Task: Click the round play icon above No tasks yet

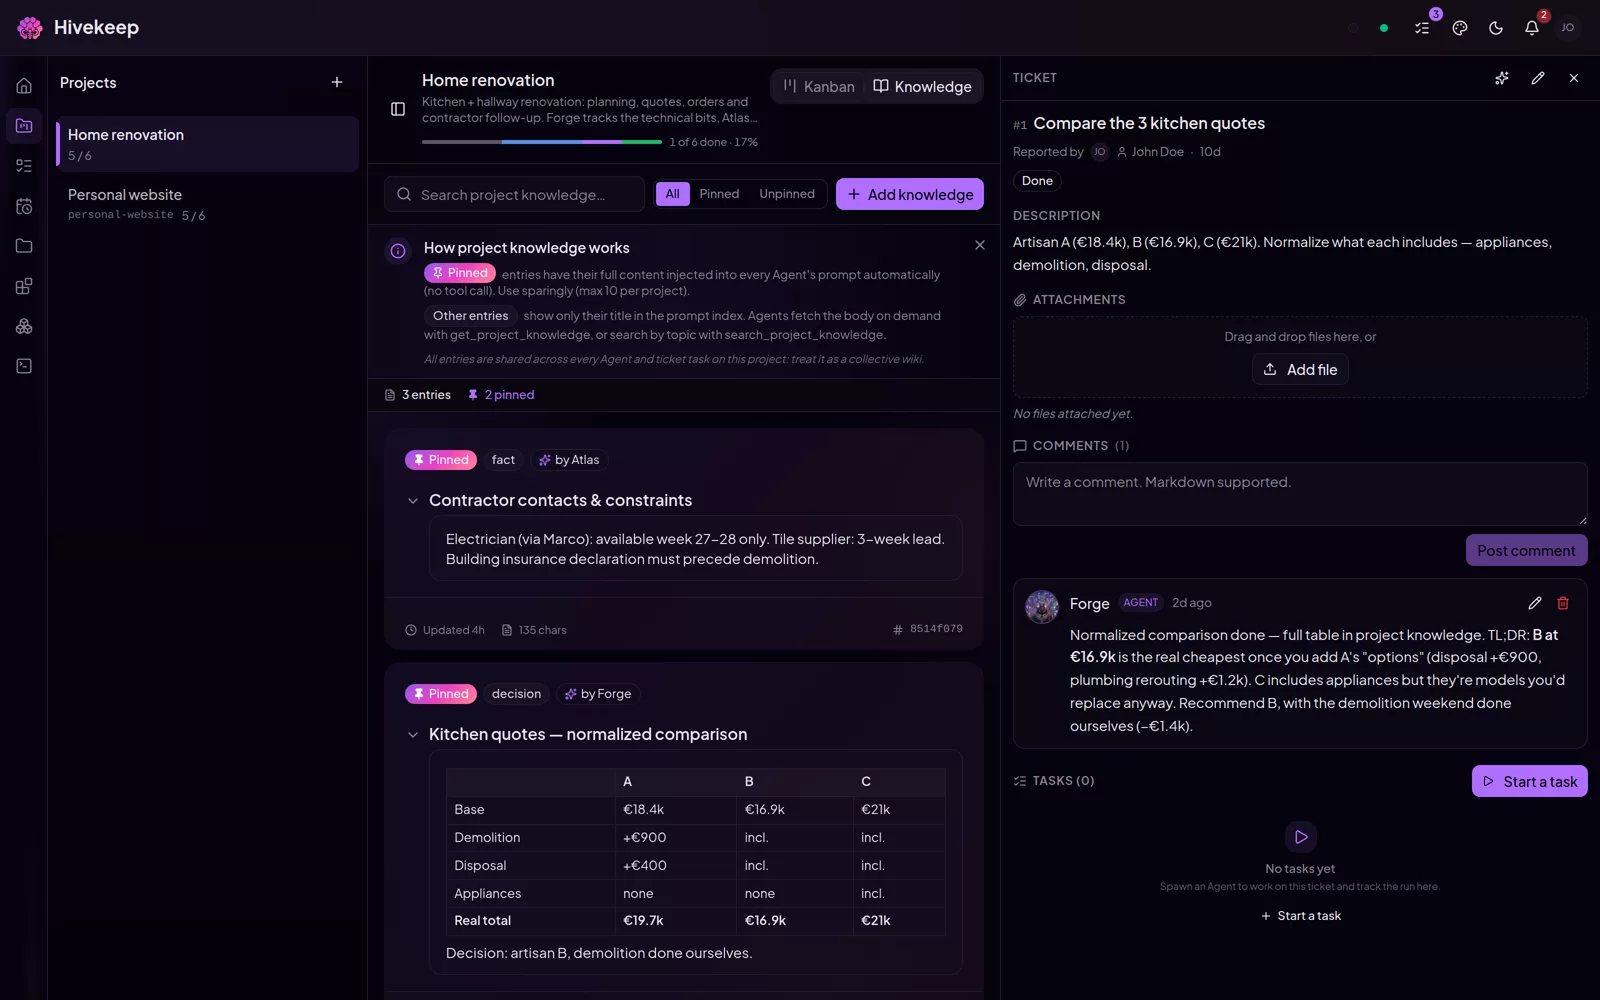Action: (1300, 837)
